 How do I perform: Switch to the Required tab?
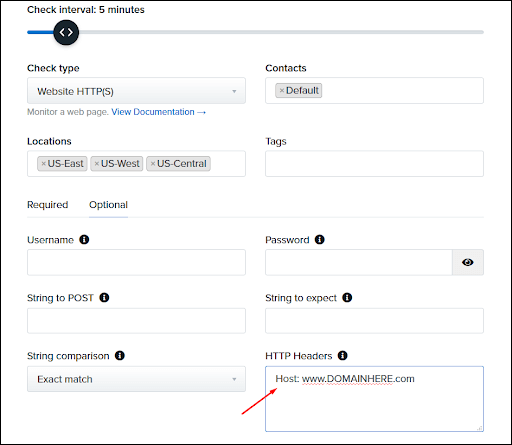point(48,205)
